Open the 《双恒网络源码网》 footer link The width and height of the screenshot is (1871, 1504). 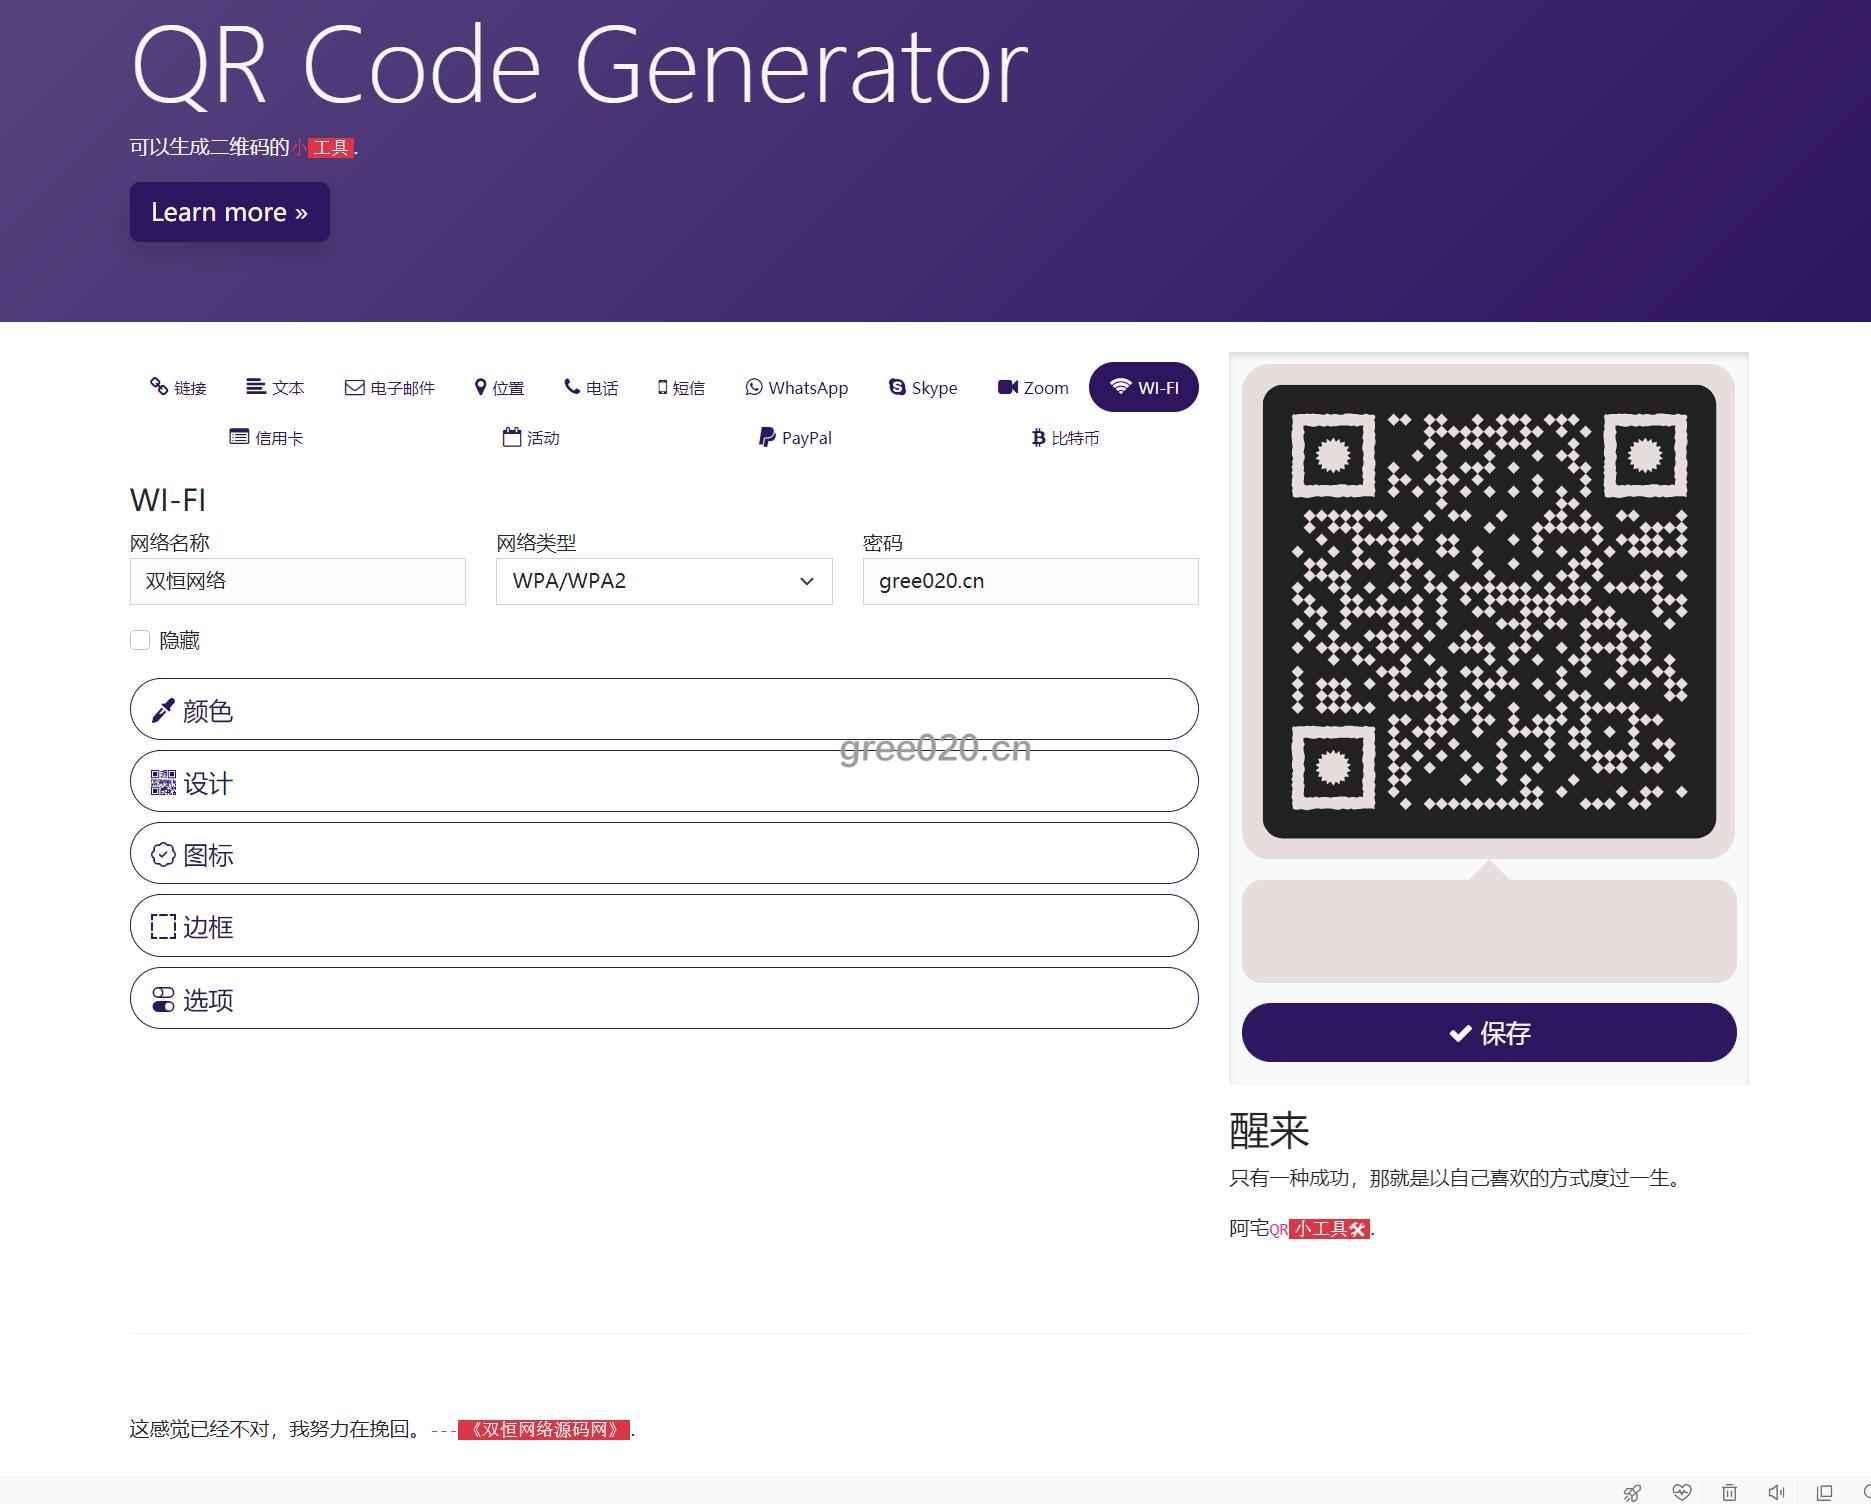click(544, 1430)
